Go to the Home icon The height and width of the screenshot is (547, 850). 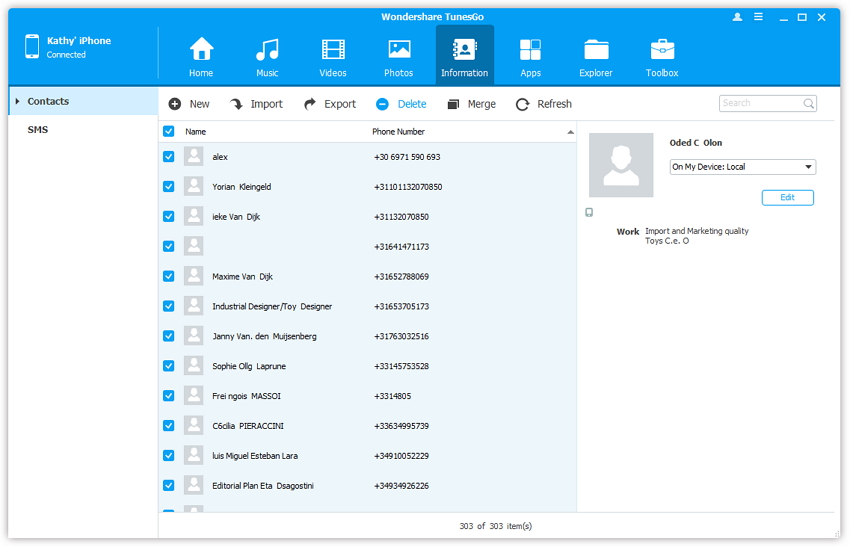tap(201, 56)
